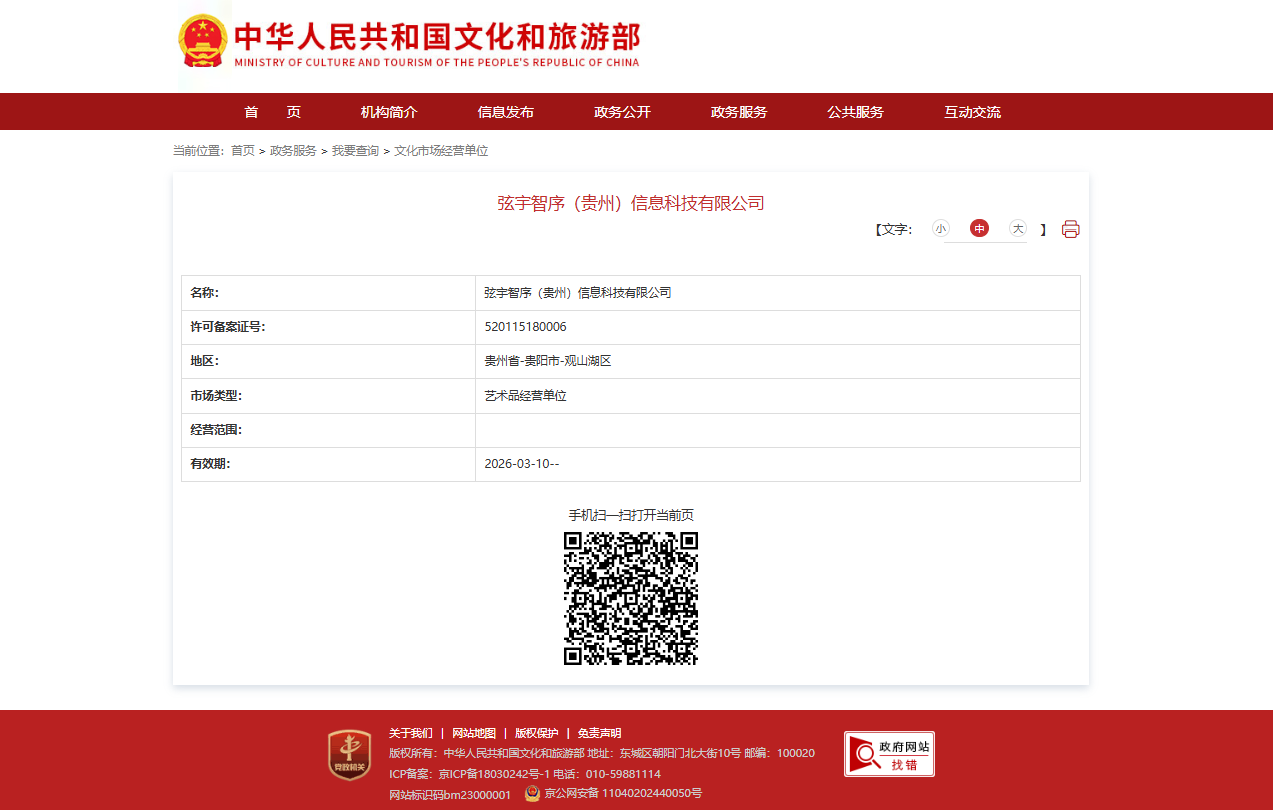Open the 版权保护 footer link

(x=537, y=733)
